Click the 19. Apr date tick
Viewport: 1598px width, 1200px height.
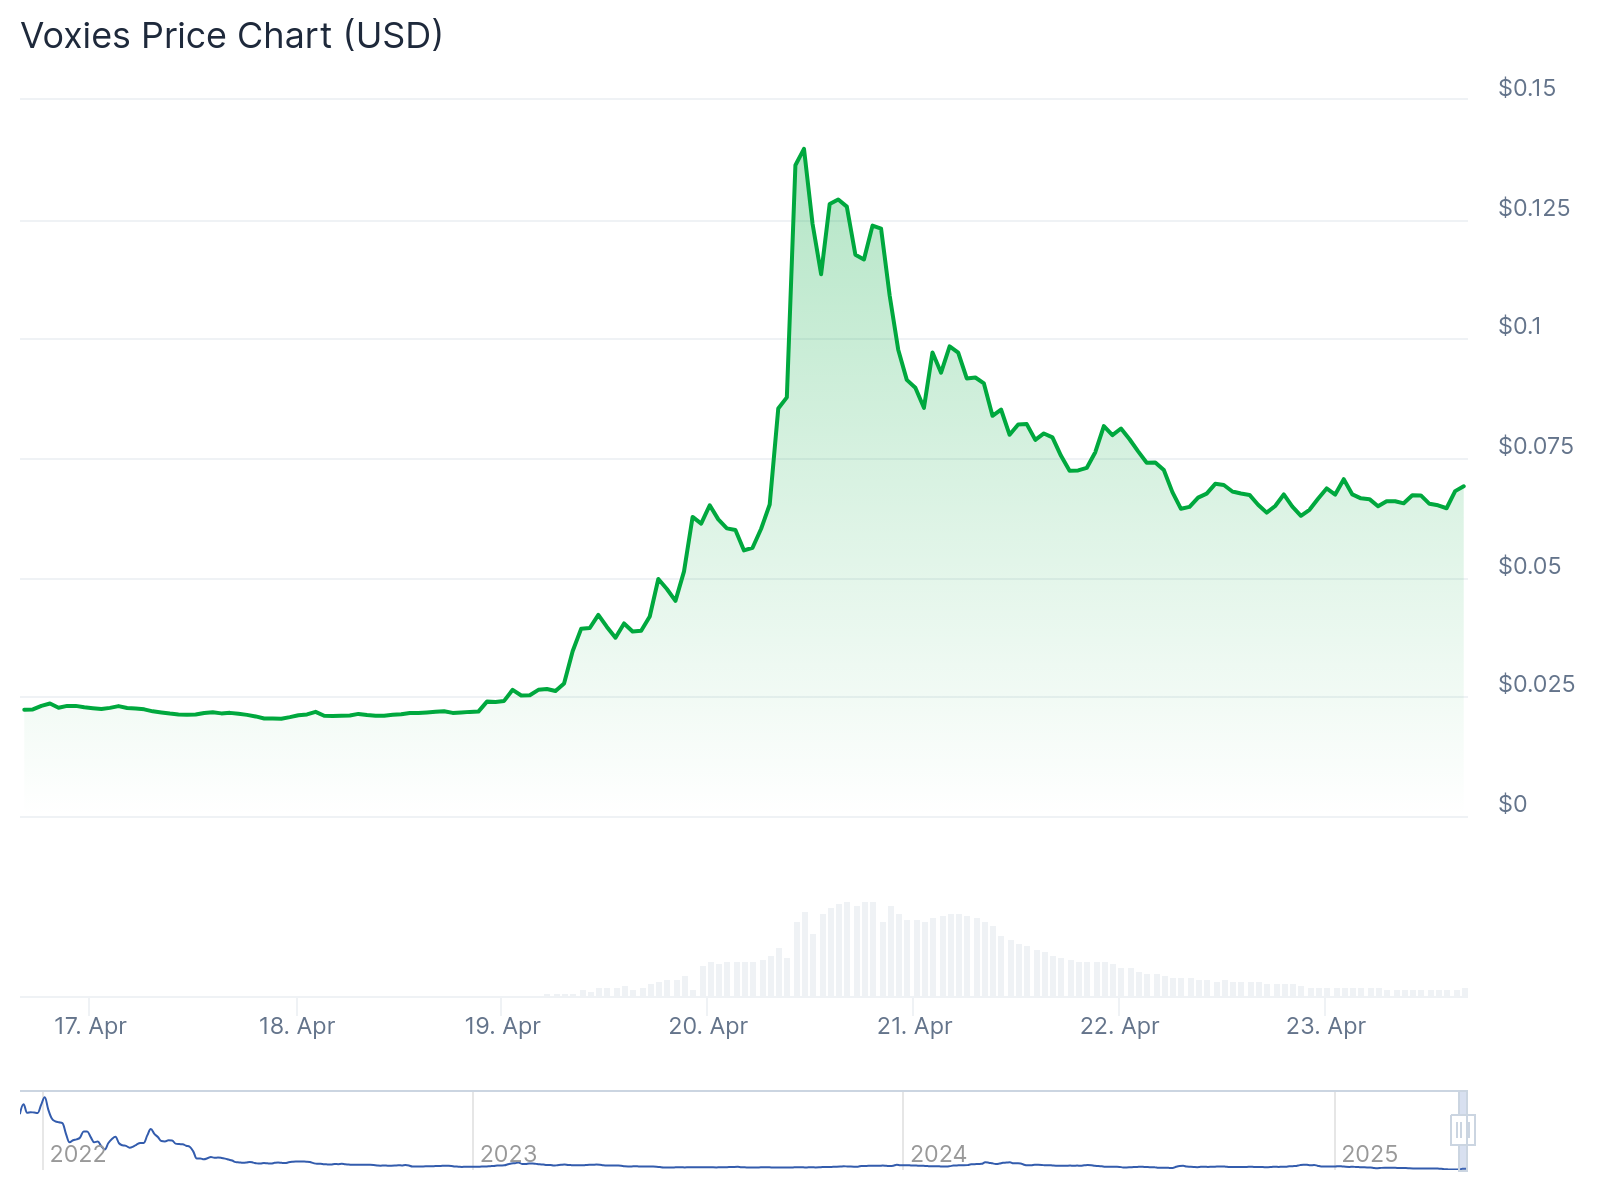click(x=502, y=1026)
